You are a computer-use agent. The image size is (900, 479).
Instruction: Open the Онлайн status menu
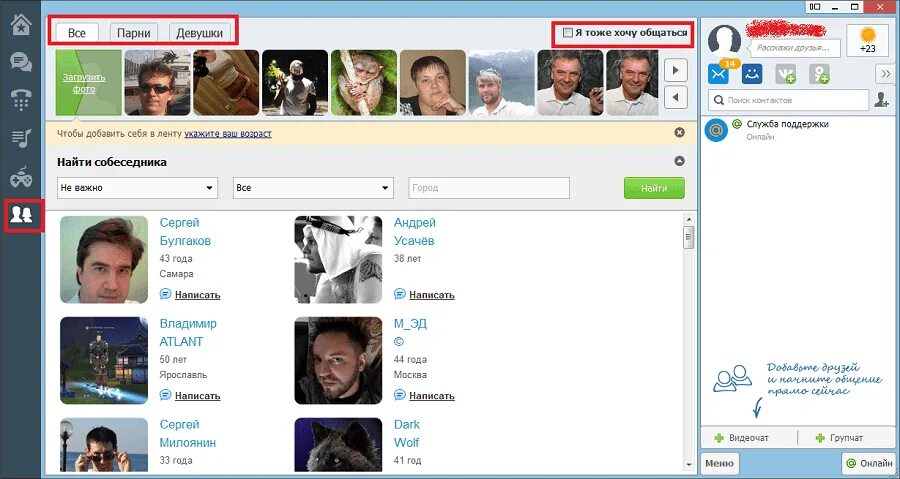[868, 463]
